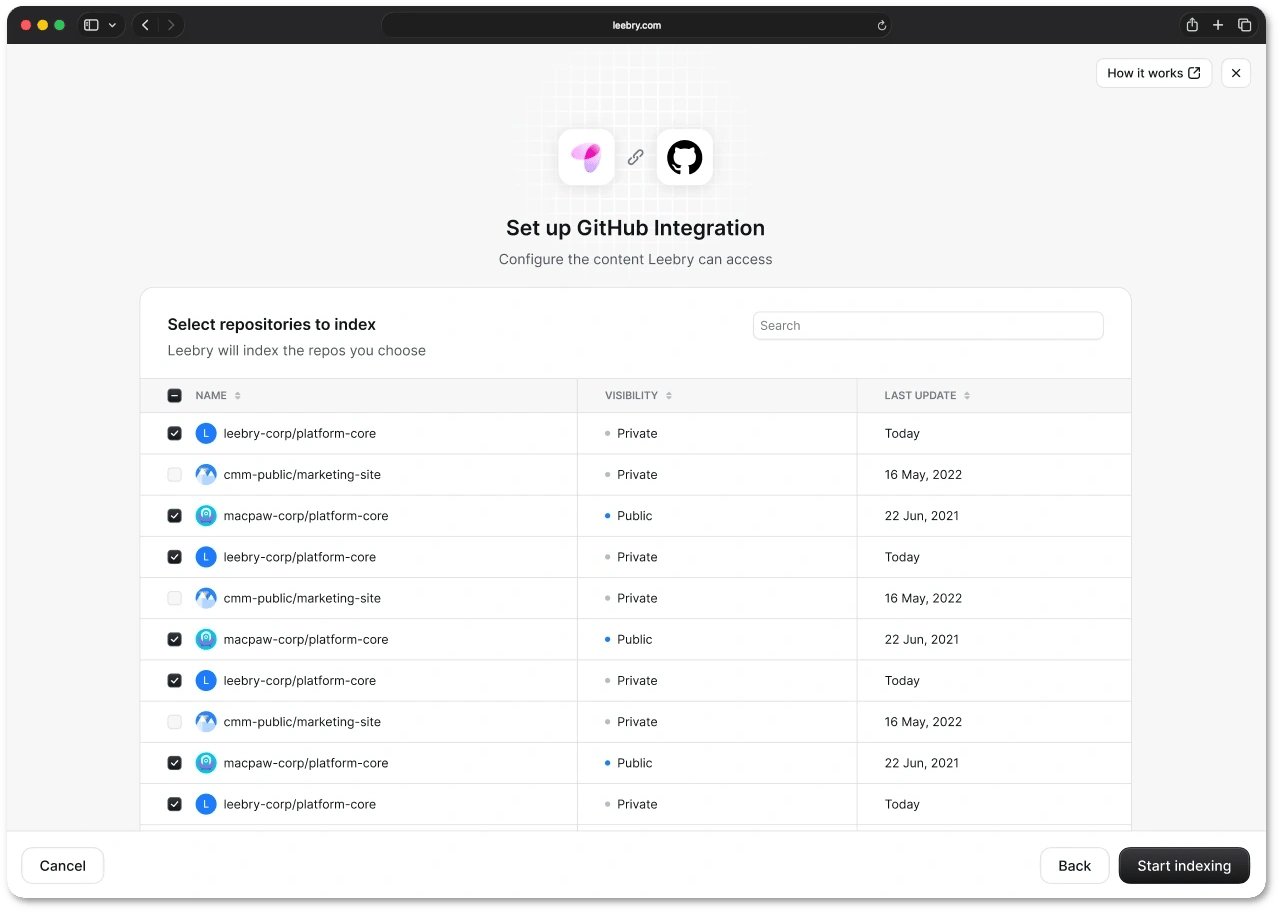The image size is (1279, 912).
Task: Click the third macpaw-corp teal avatar
Action: tap(206, 763)
